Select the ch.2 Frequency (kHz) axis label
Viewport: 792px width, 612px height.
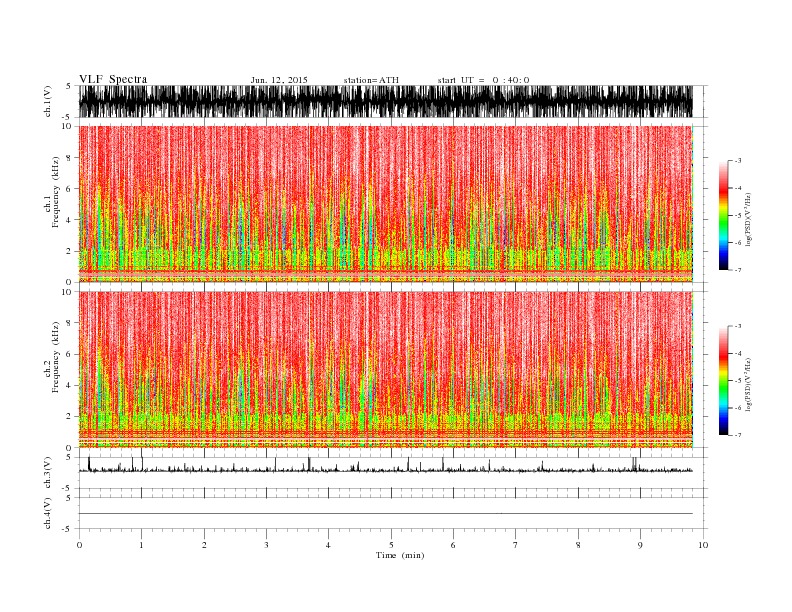(51, 370)
